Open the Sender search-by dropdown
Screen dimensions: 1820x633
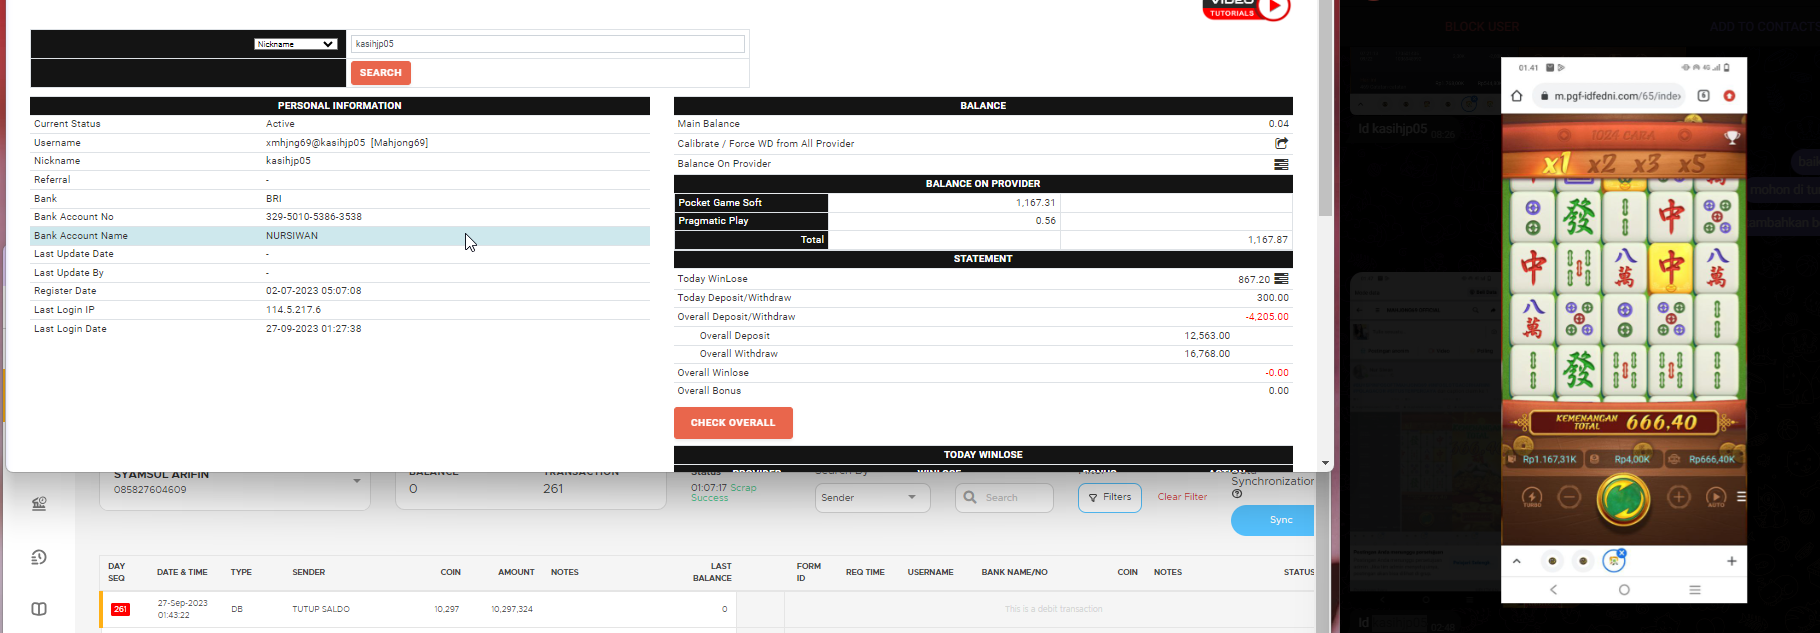873,498
